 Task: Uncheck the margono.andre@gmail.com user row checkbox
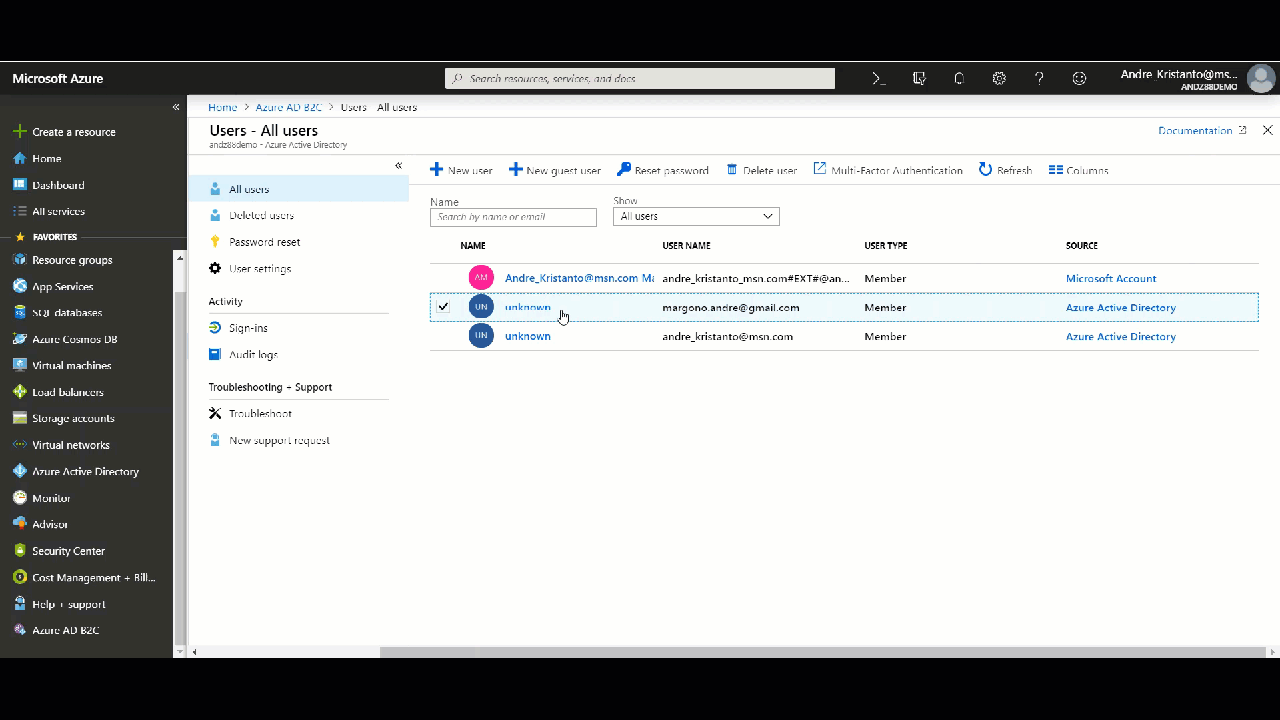point(443,307)
